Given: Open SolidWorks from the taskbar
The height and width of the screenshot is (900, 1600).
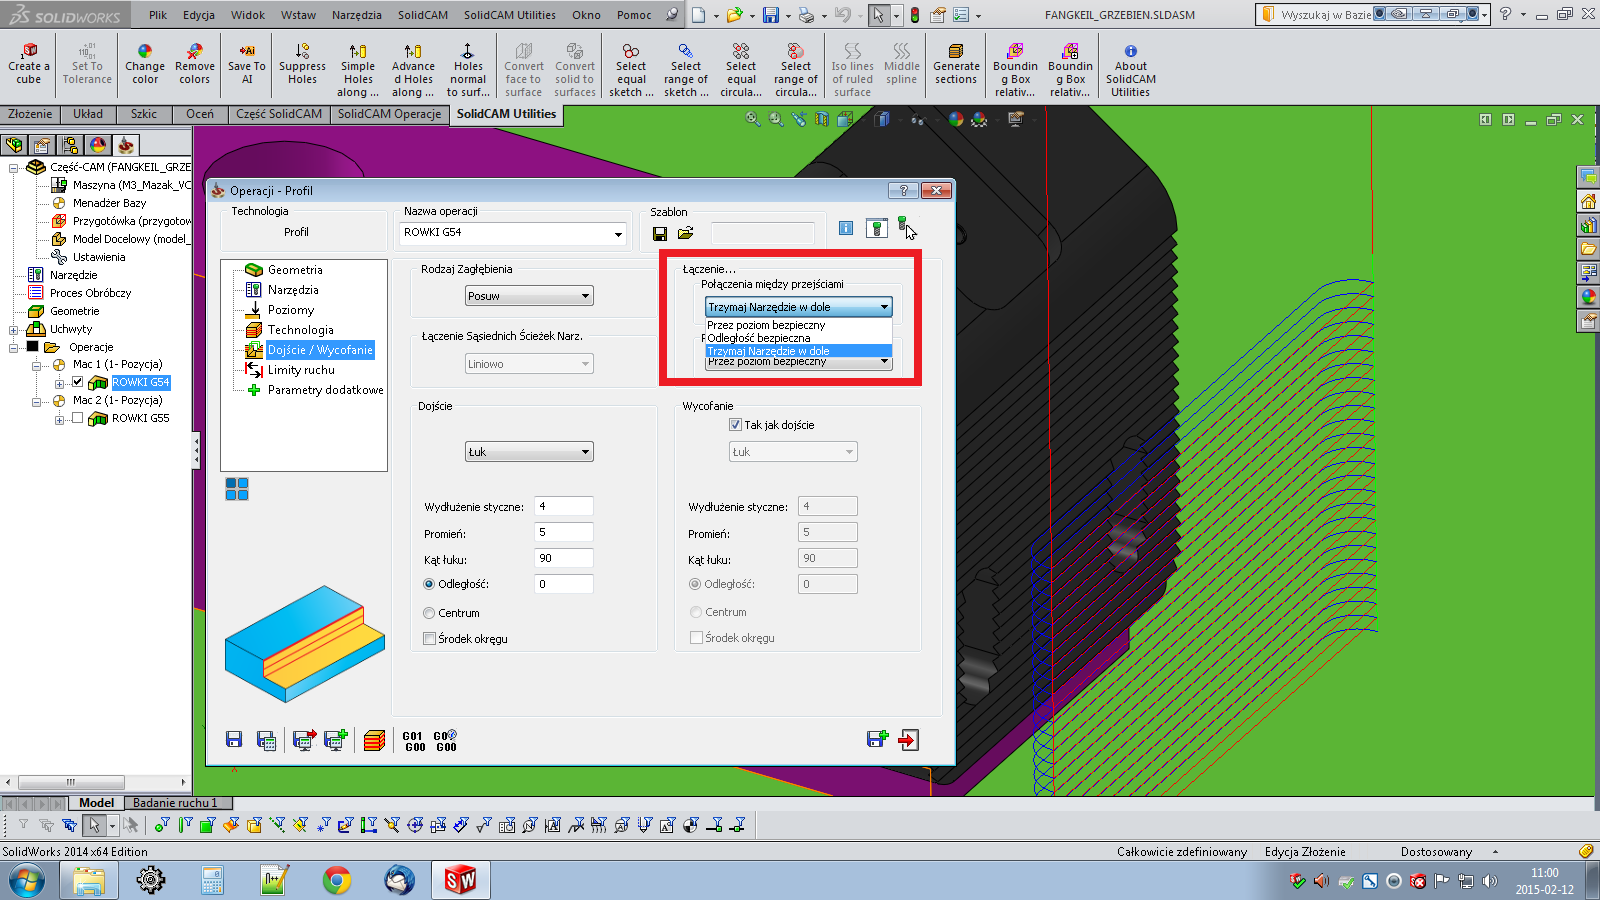Looking at the screenshot, I should pos(460,880).
